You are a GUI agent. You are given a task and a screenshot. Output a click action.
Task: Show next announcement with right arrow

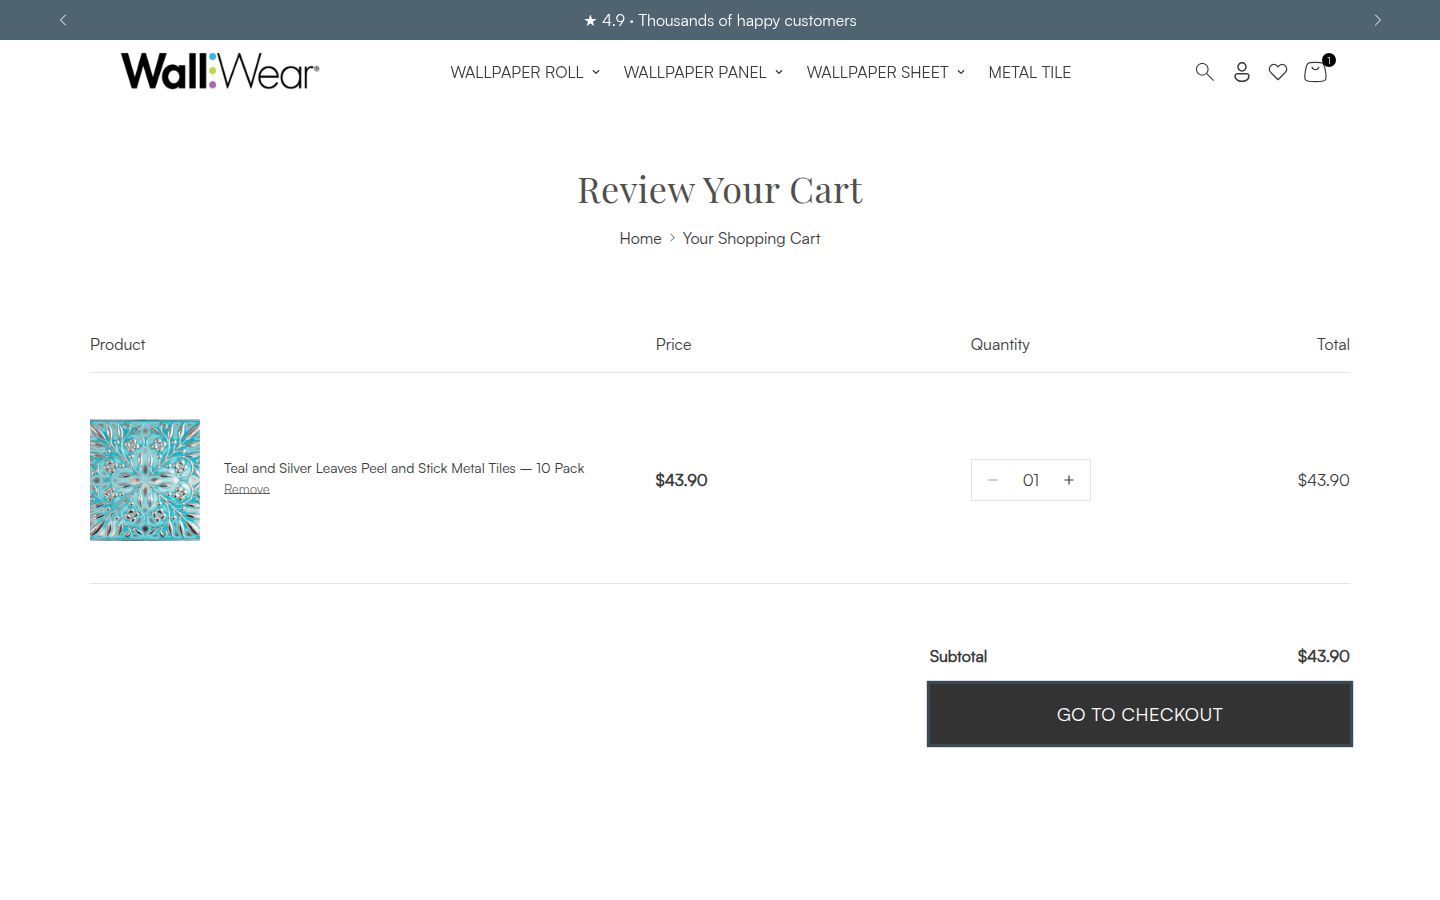pos(1377,20)
